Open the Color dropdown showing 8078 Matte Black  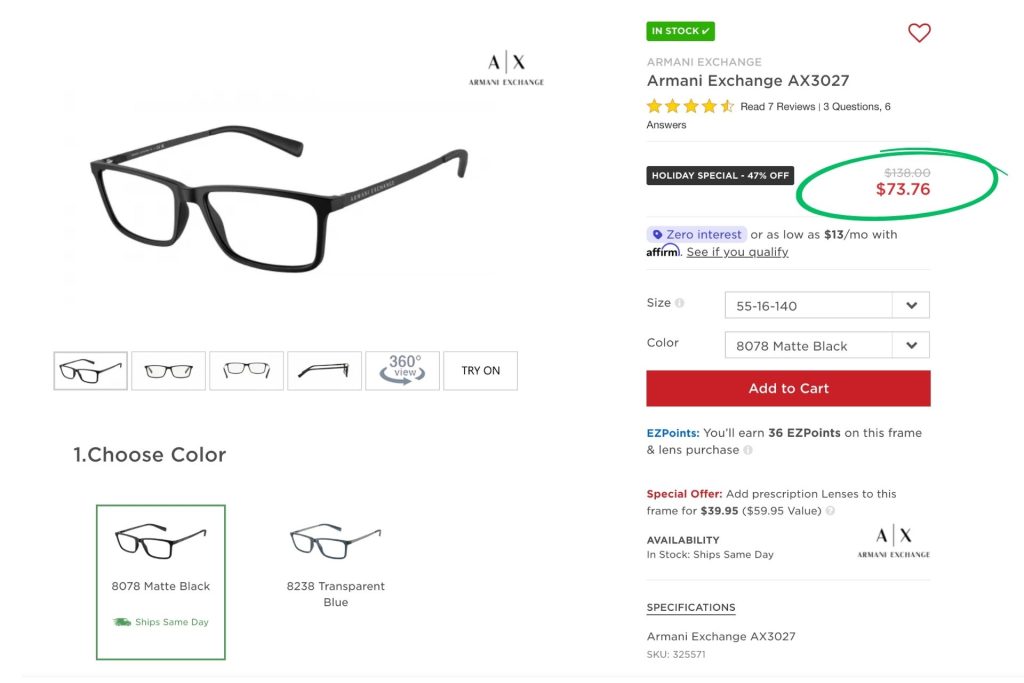tap(827, 343)
